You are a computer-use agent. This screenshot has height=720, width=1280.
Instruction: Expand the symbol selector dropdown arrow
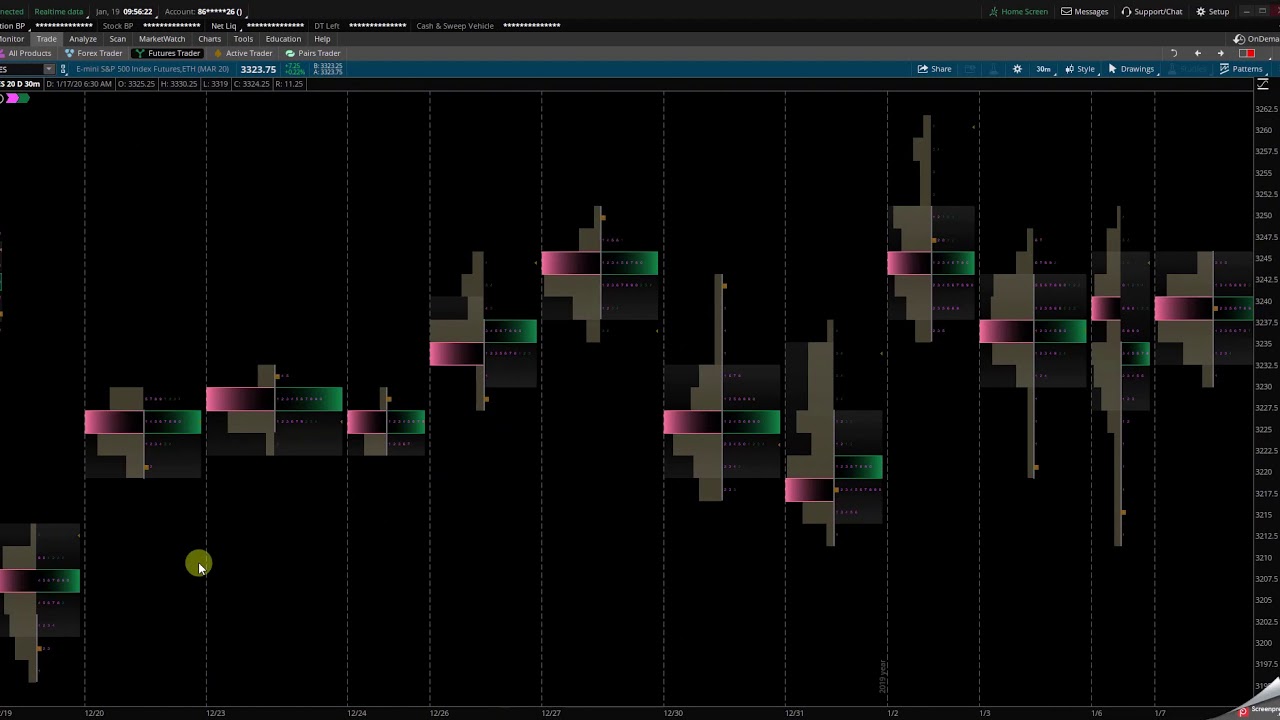click(x=48, y=69)
